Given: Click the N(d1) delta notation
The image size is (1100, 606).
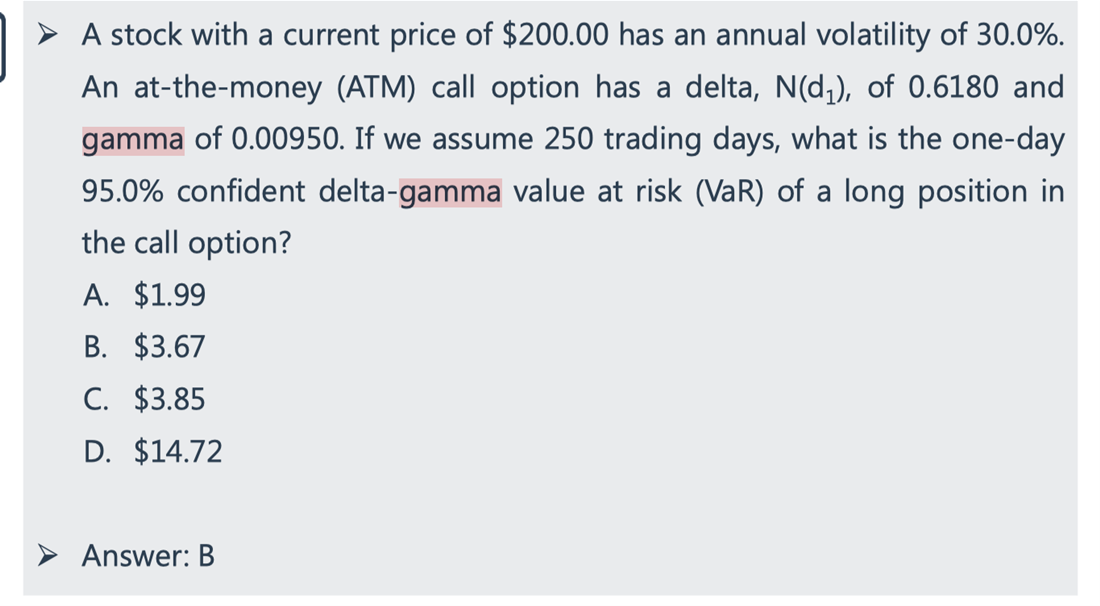Looking at the screenshot, I should (812, 88).
